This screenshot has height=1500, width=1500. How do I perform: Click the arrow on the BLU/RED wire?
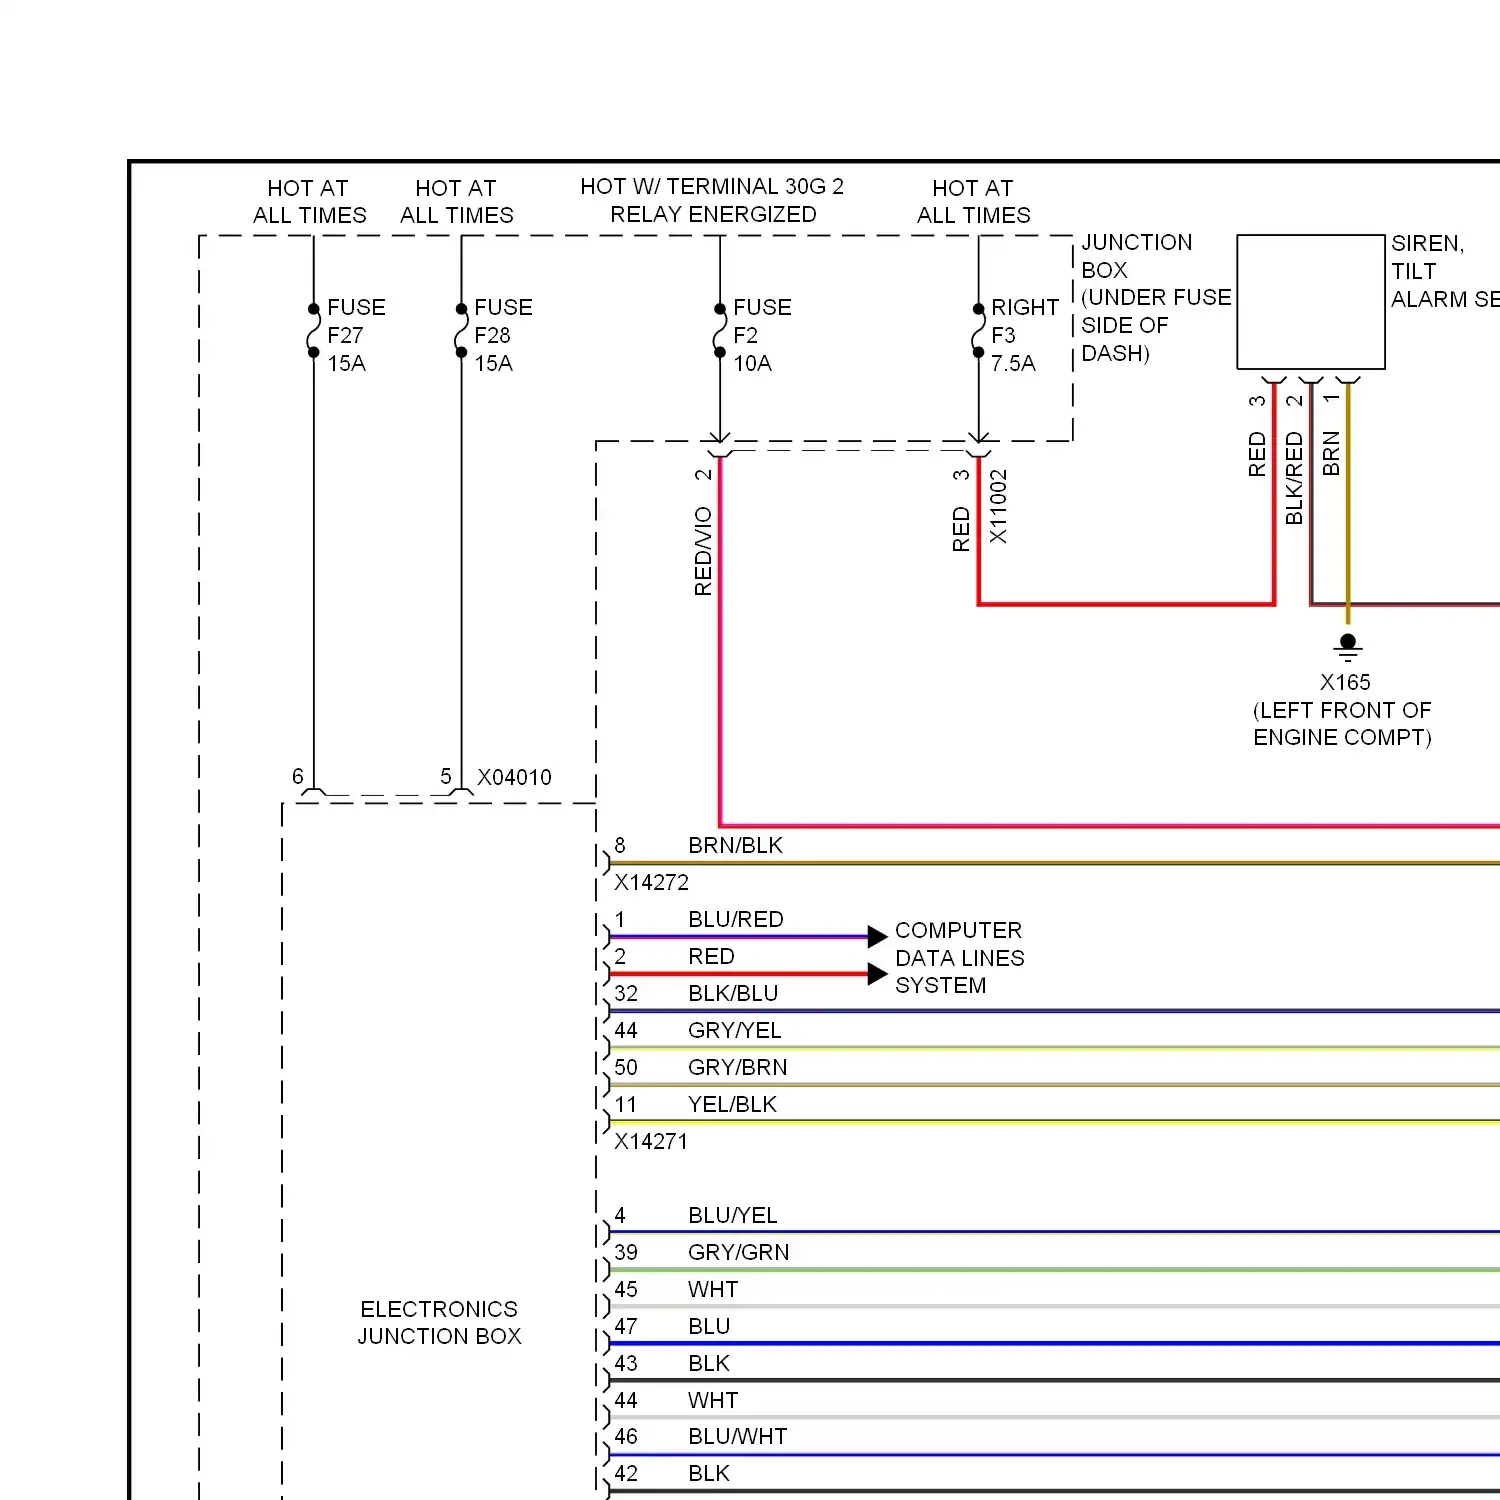pyautogui.click(x=877, y=937)
